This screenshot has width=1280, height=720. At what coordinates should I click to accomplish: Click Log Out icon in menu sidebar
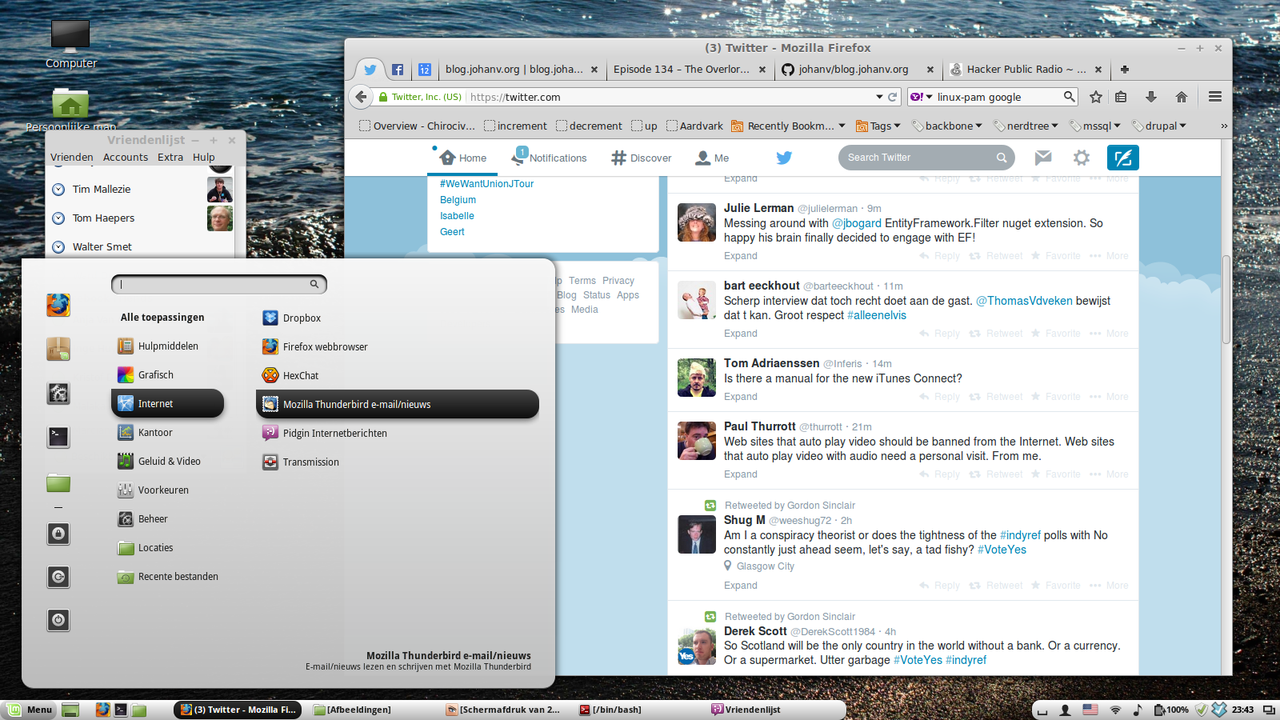58,577
